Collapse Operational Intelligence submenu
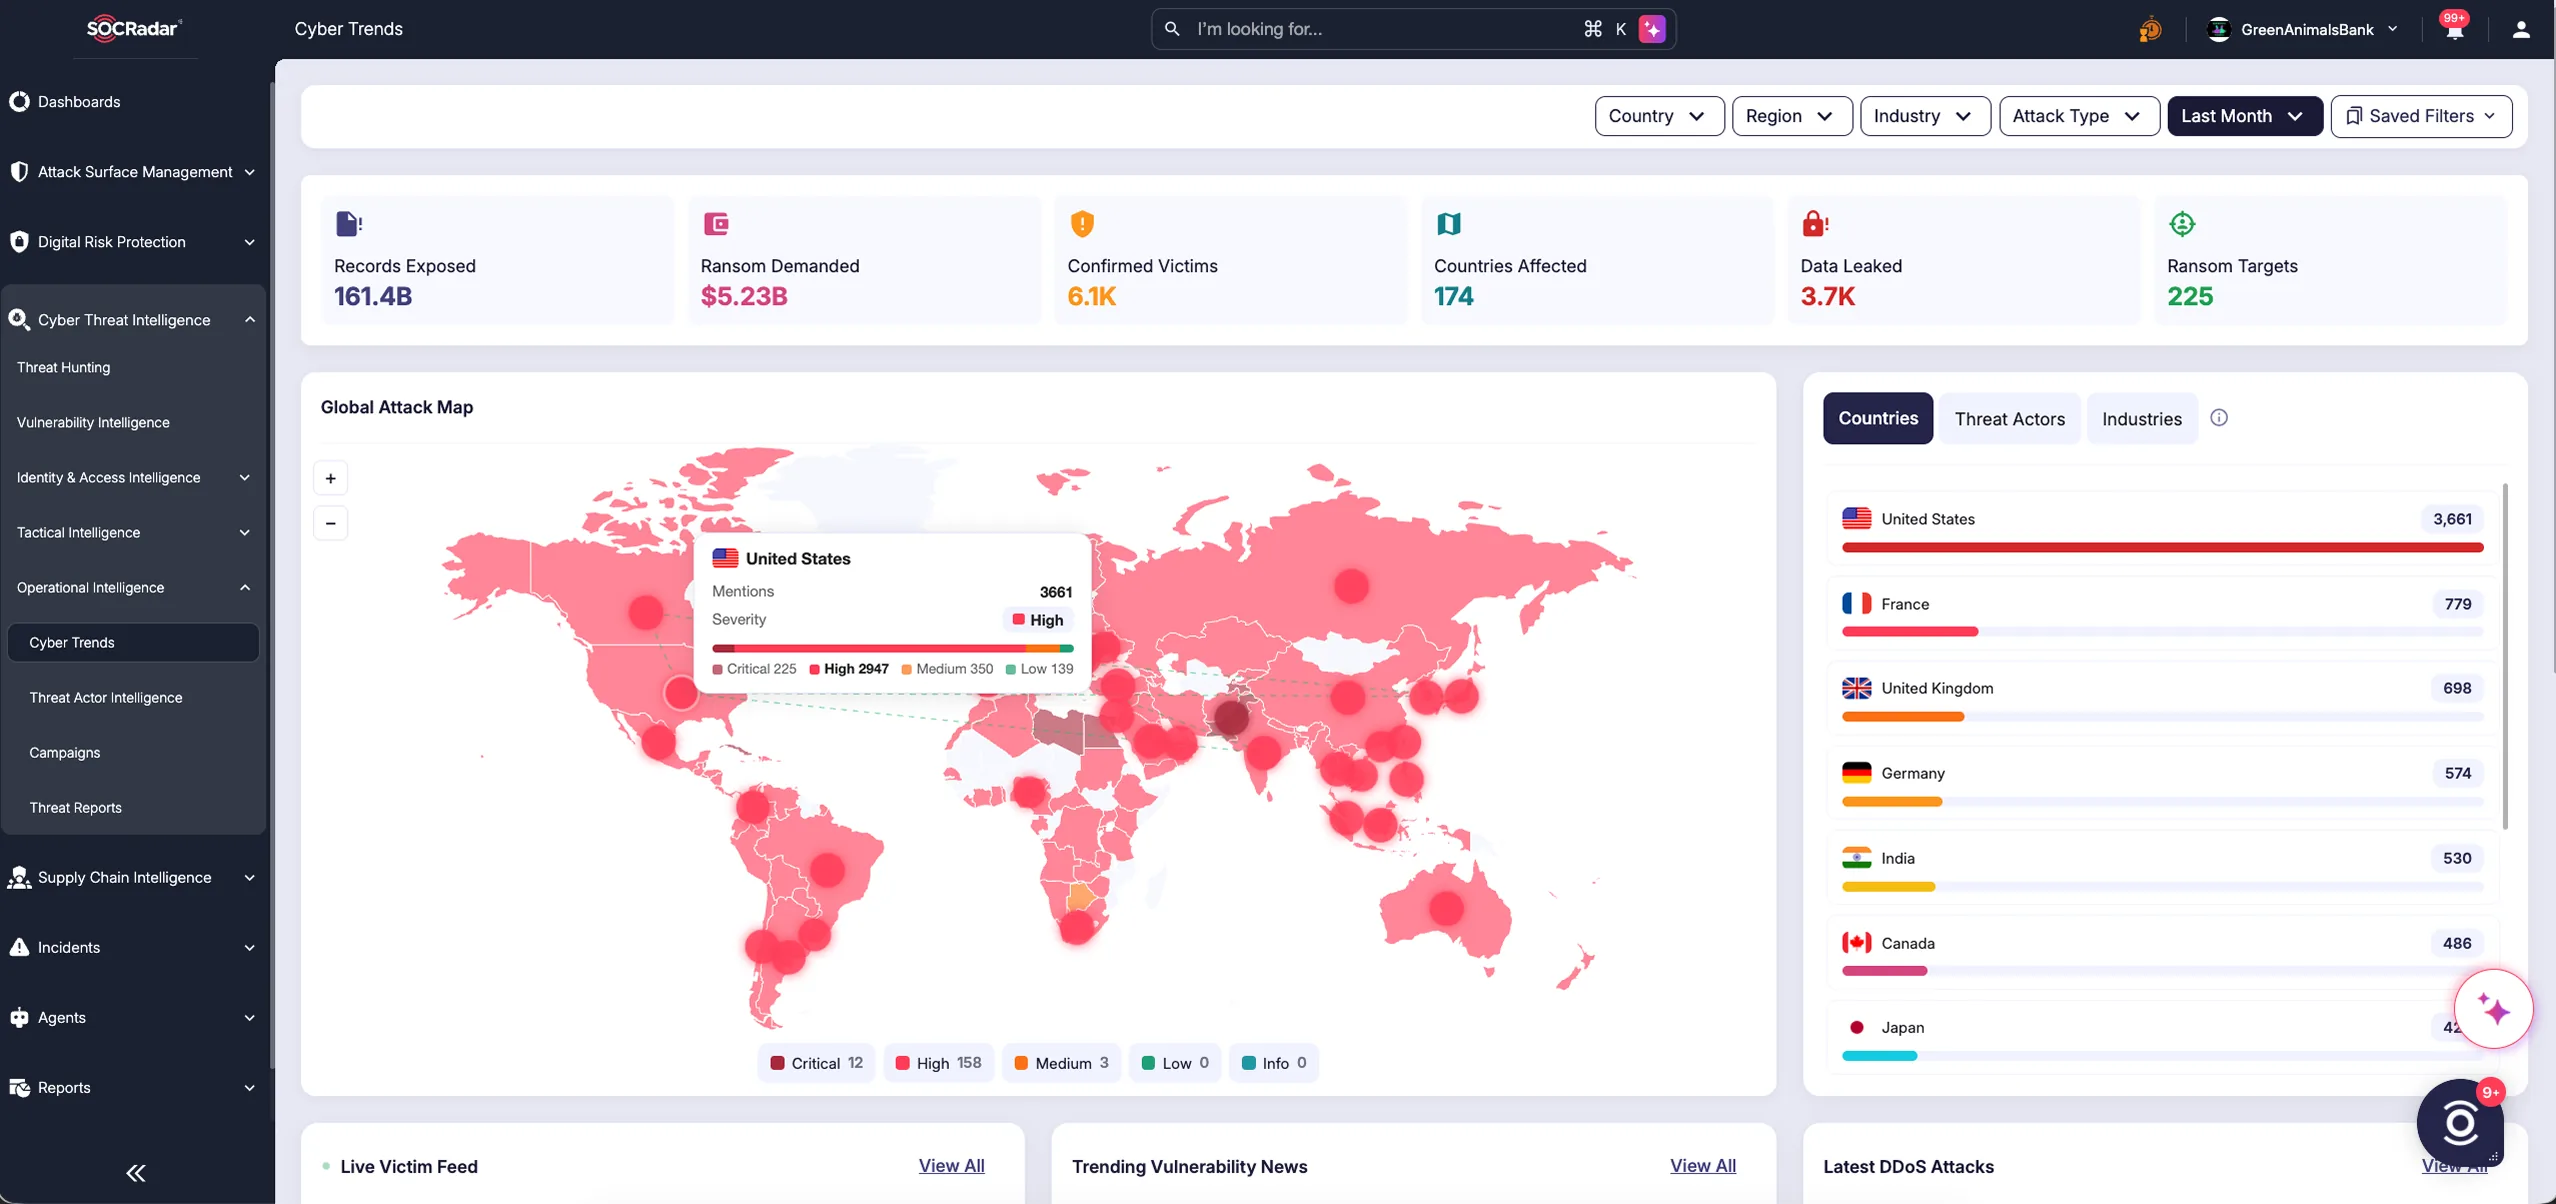 [x=134, y=587]
